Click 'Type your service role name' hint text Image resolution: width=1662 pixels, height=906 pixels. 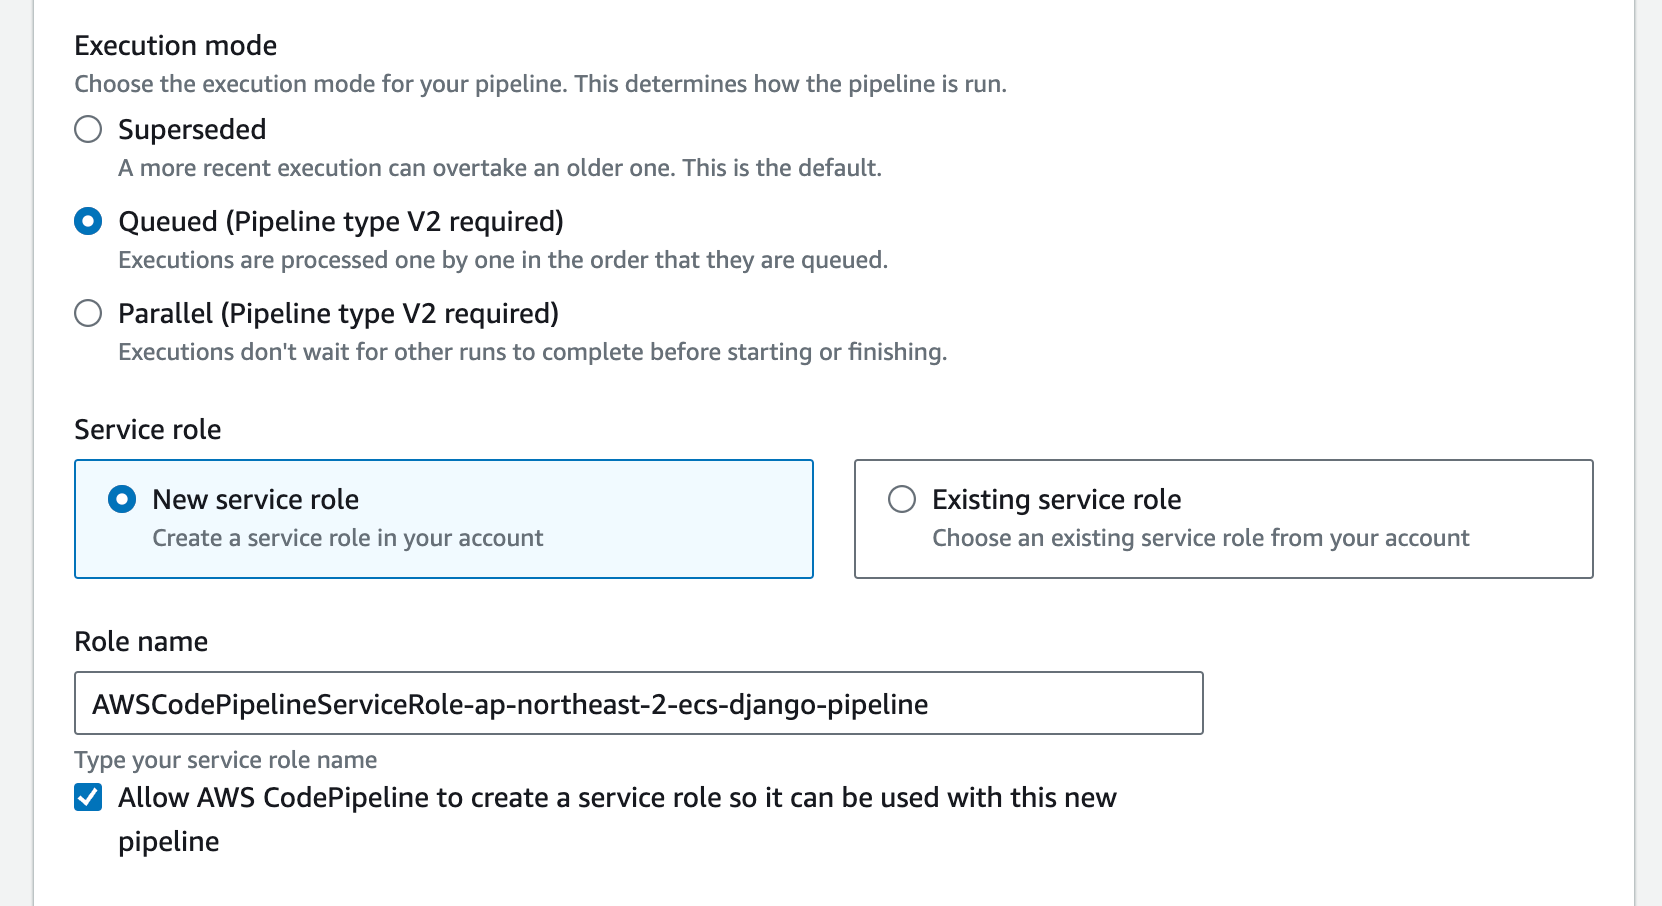(x=226, y=760)
